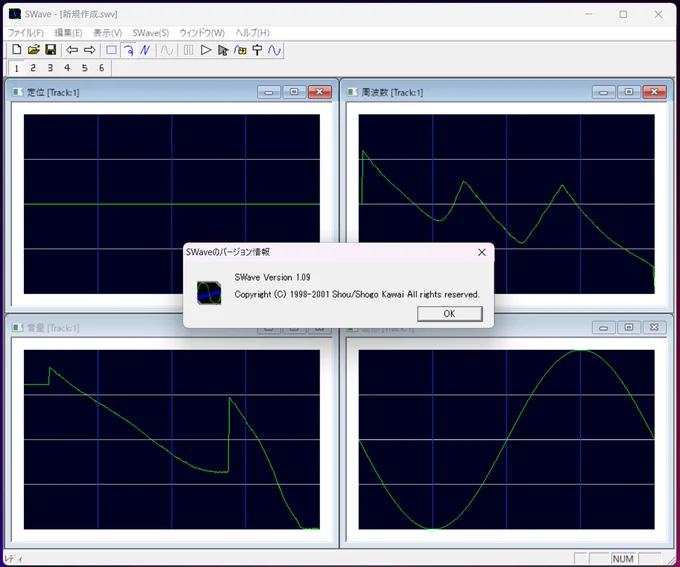Open the SWave(S) menu
Screen dimensions: 680x567
coord(150,33)
